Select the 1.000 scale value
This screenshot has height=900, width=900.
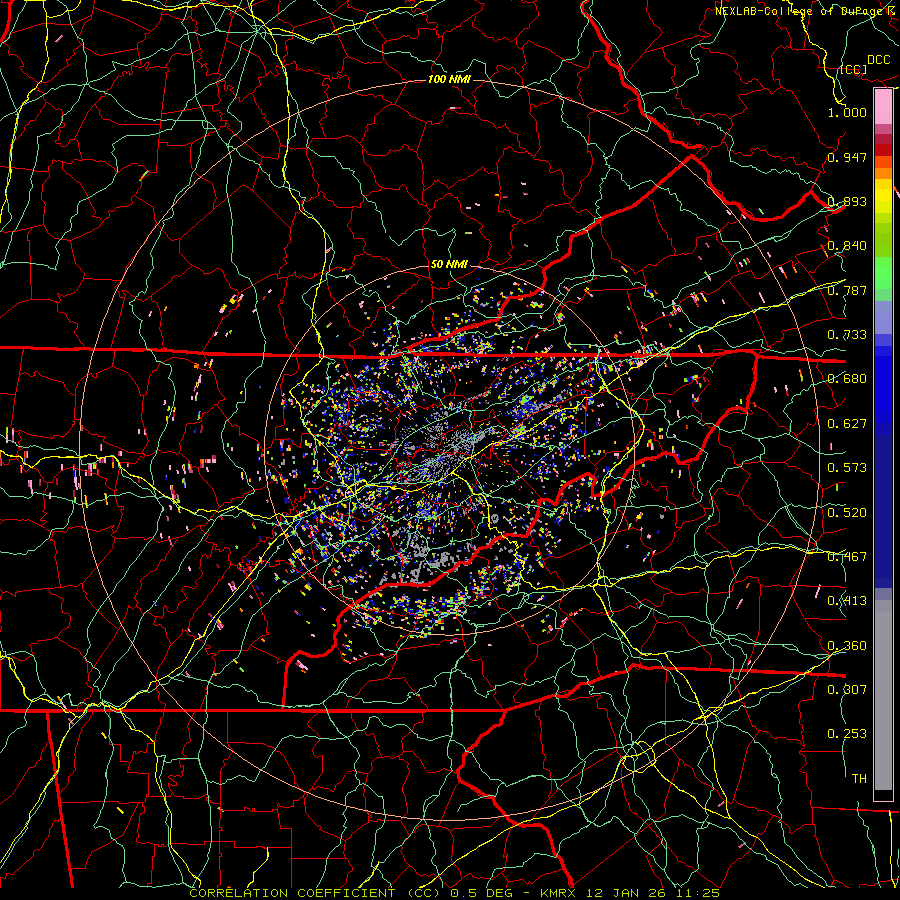coord(847,112)
